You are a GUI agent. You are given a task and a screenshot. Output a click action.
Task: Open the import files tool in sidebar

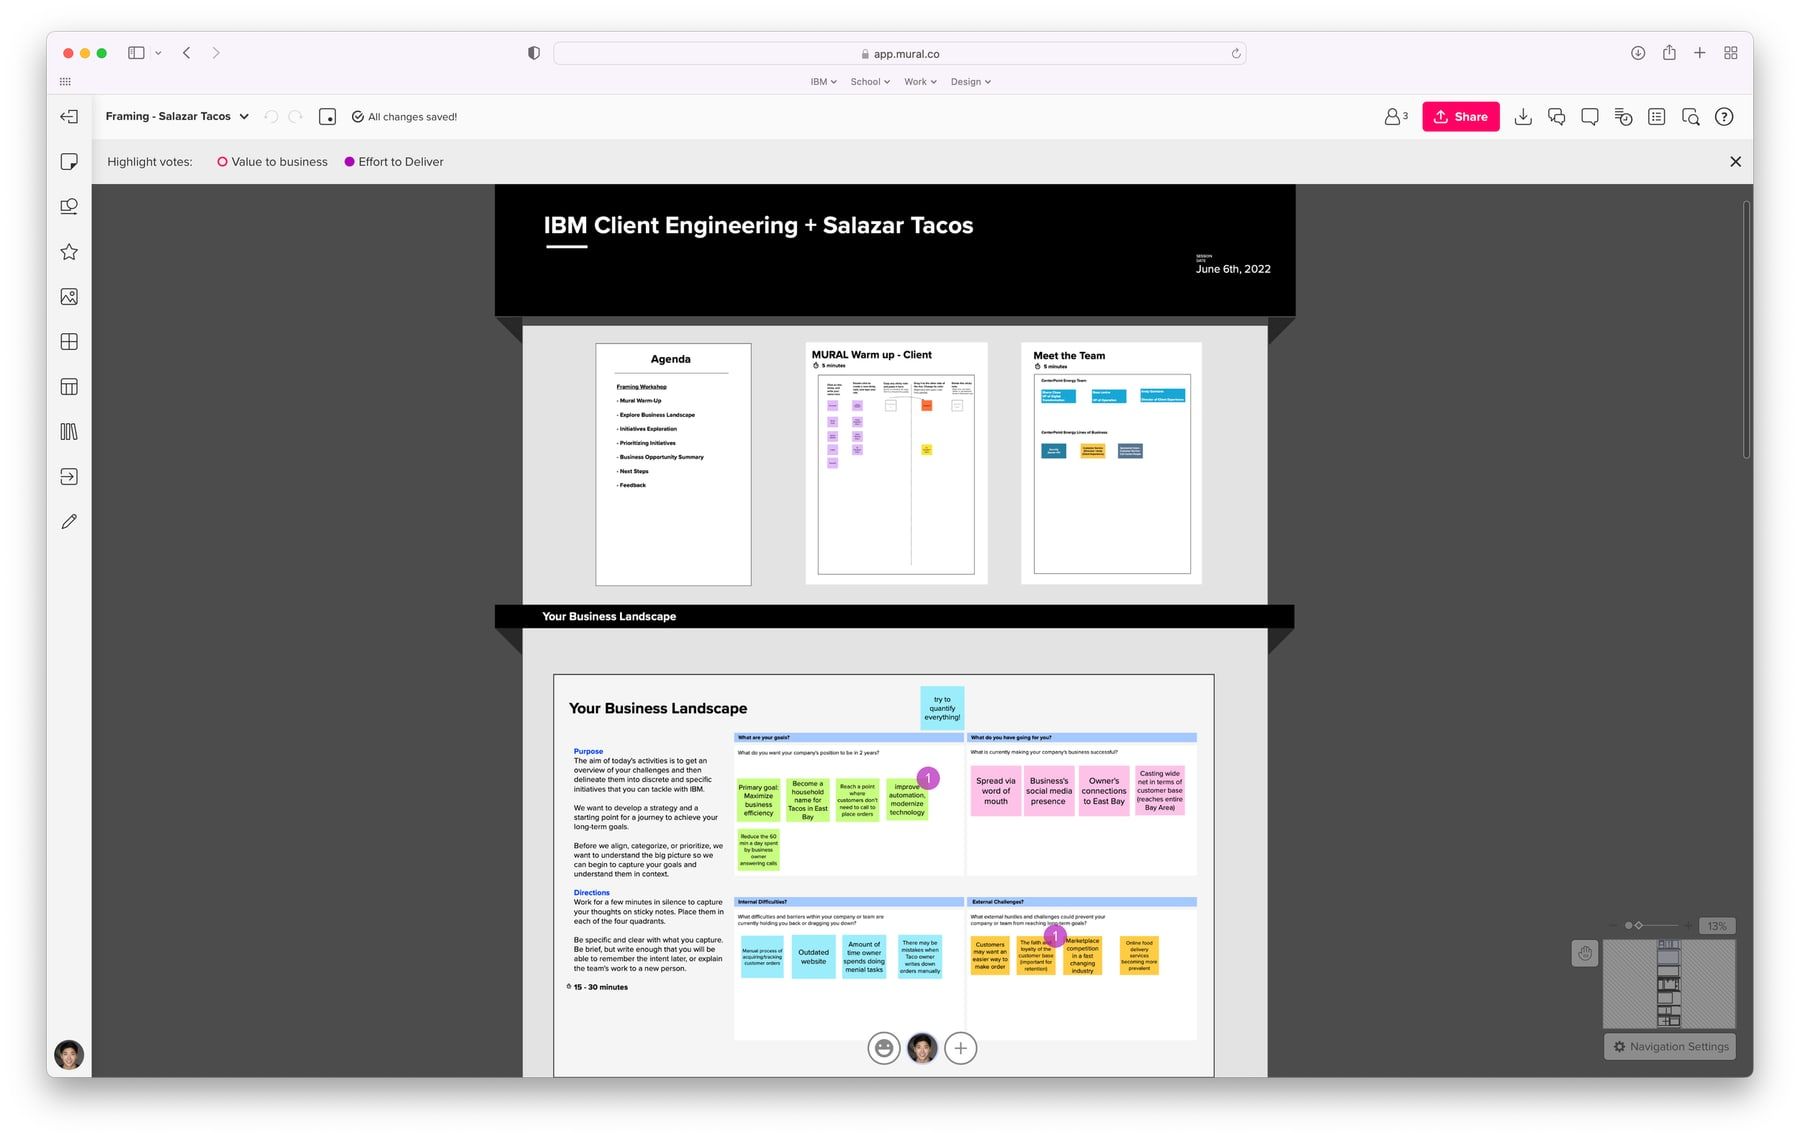(69, 477)
